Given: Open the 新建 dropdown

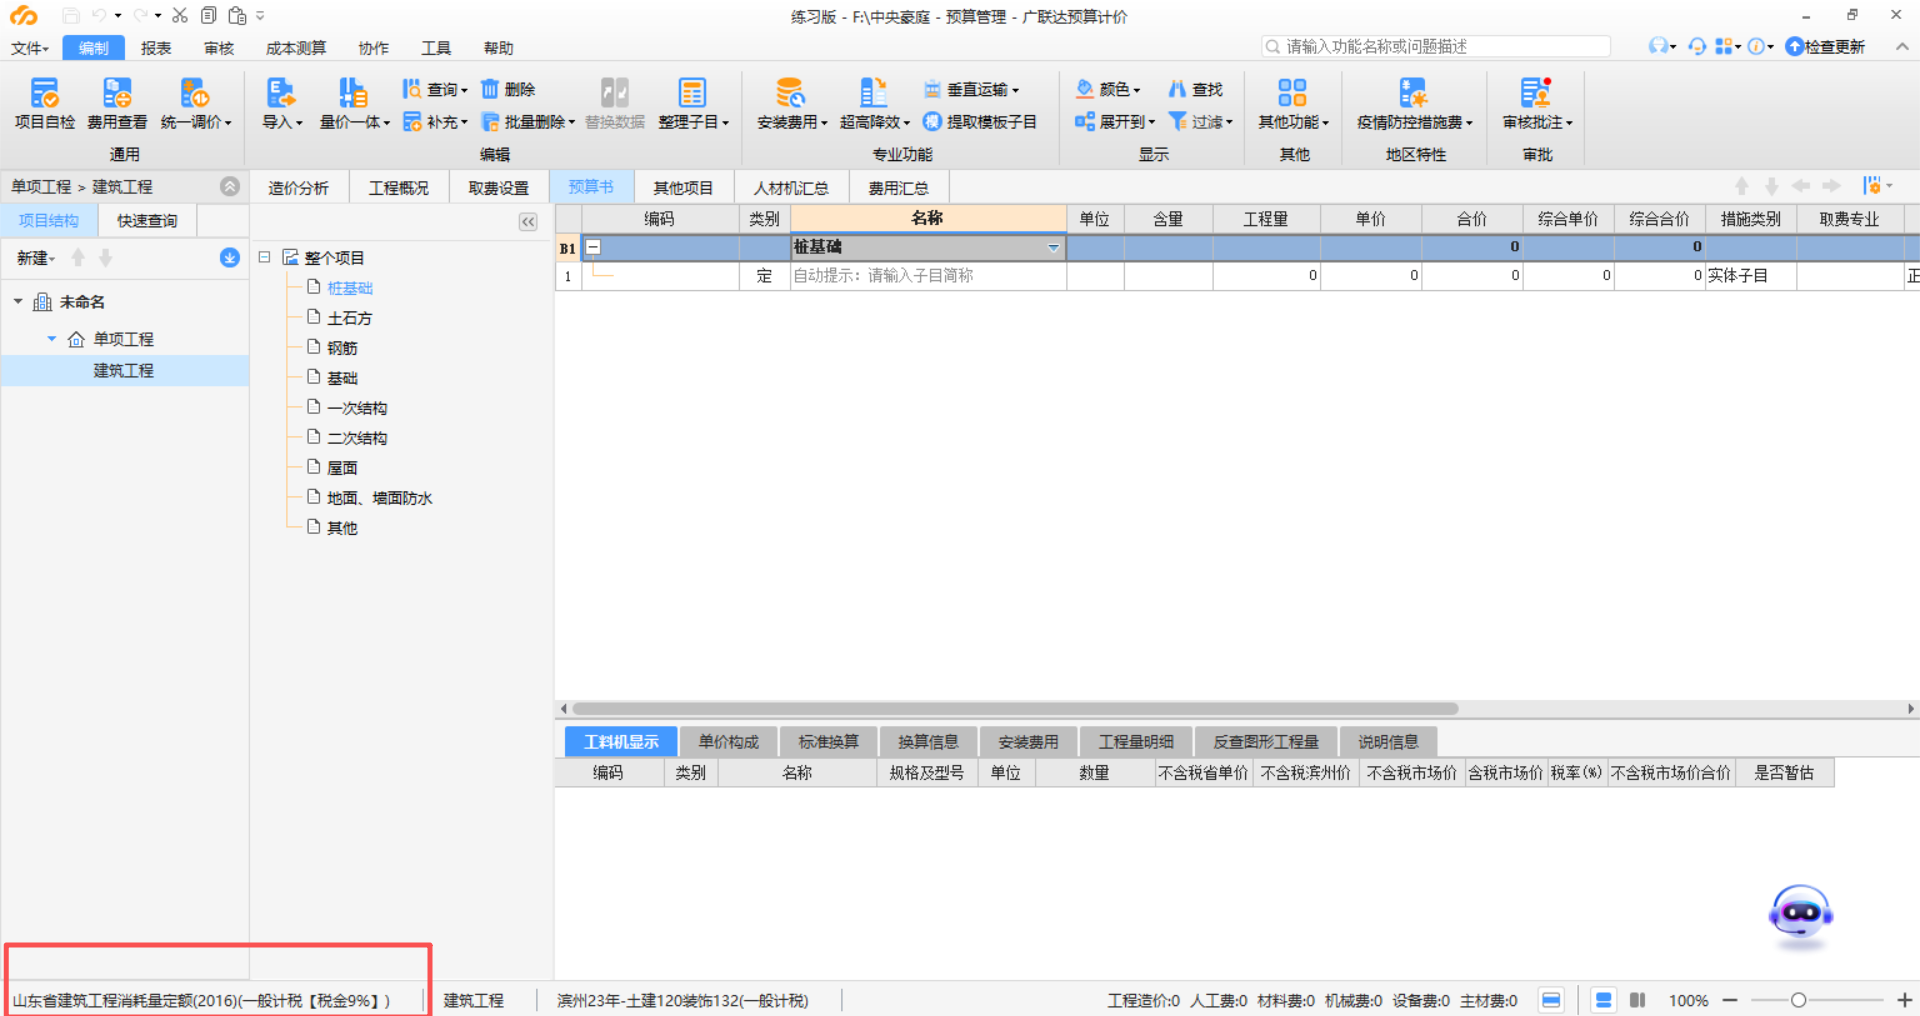Looking at the screenshot, I should coord(33,257).
